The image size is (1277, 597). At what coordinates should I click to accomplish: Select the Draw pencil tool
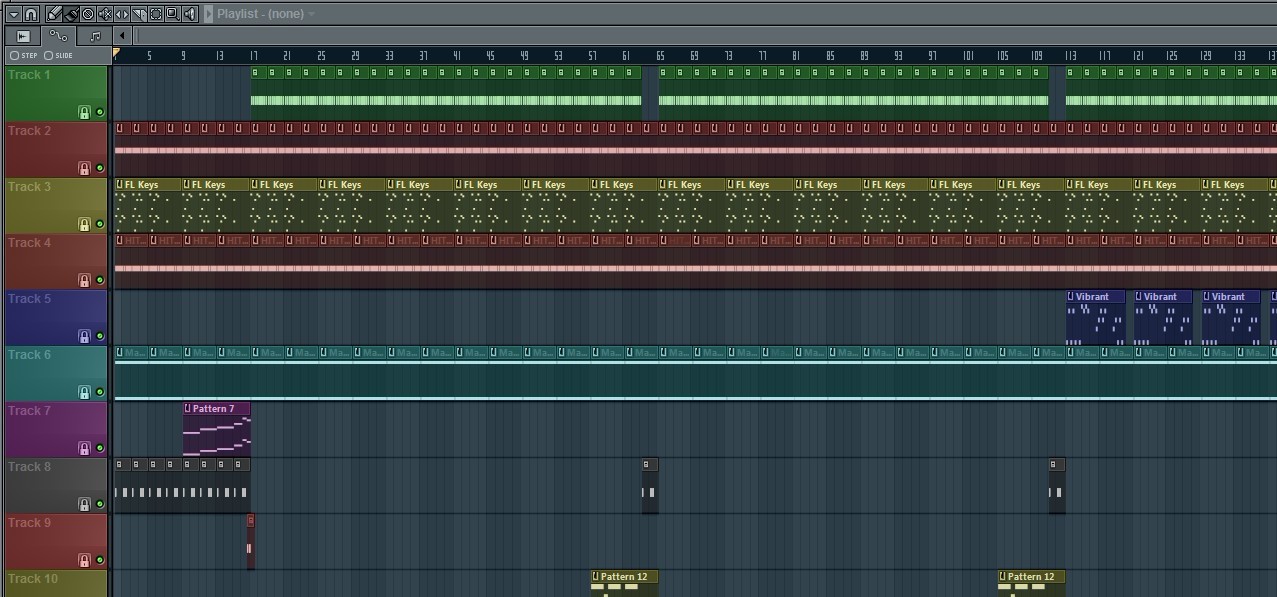(55, 14)
